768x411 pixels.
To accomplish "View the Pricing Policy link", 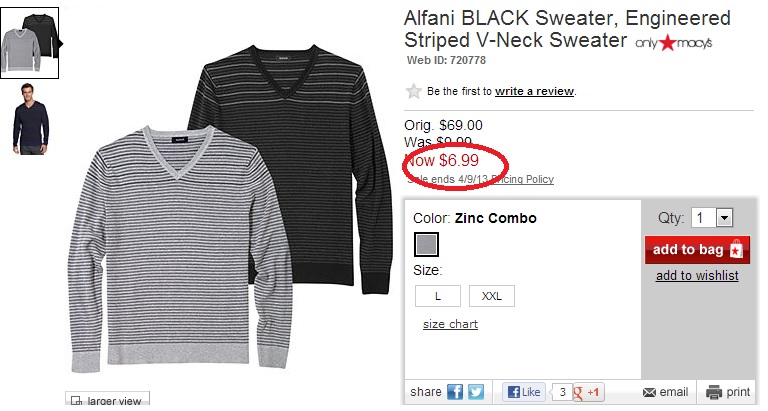I will pyautogui.click(x=523, y=179).
